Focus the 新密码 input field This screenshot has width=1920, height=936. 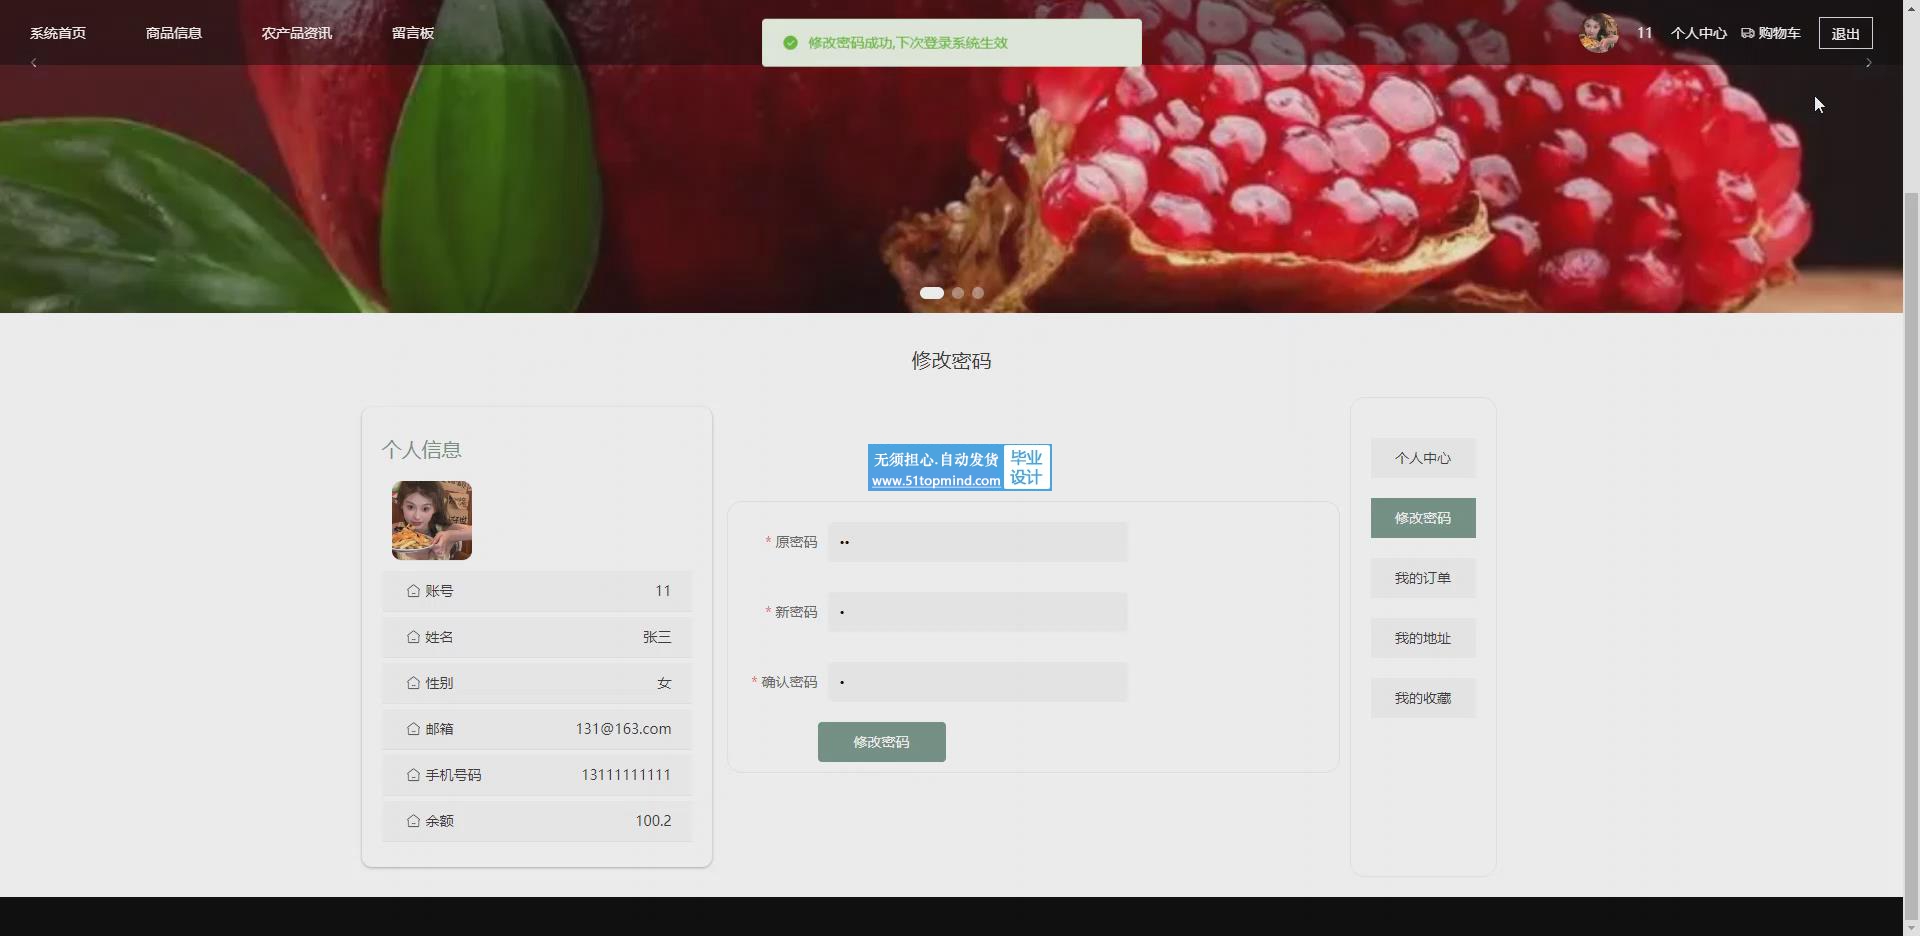point(978,612)
